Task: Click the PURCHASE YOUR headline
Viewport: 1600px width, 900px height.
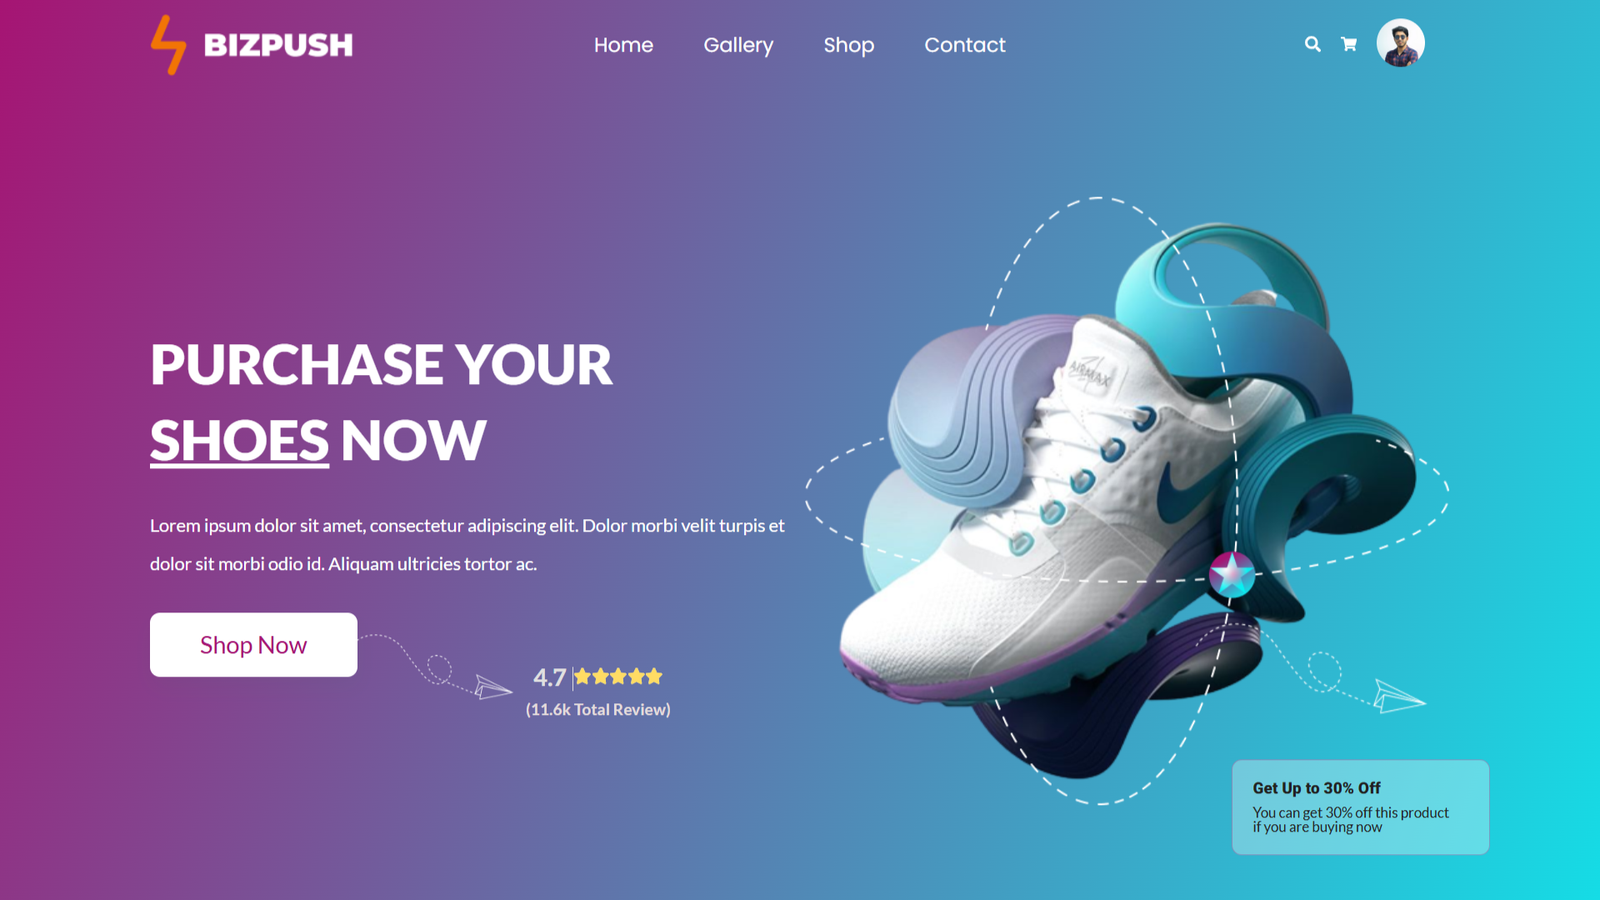Action: 381,364
